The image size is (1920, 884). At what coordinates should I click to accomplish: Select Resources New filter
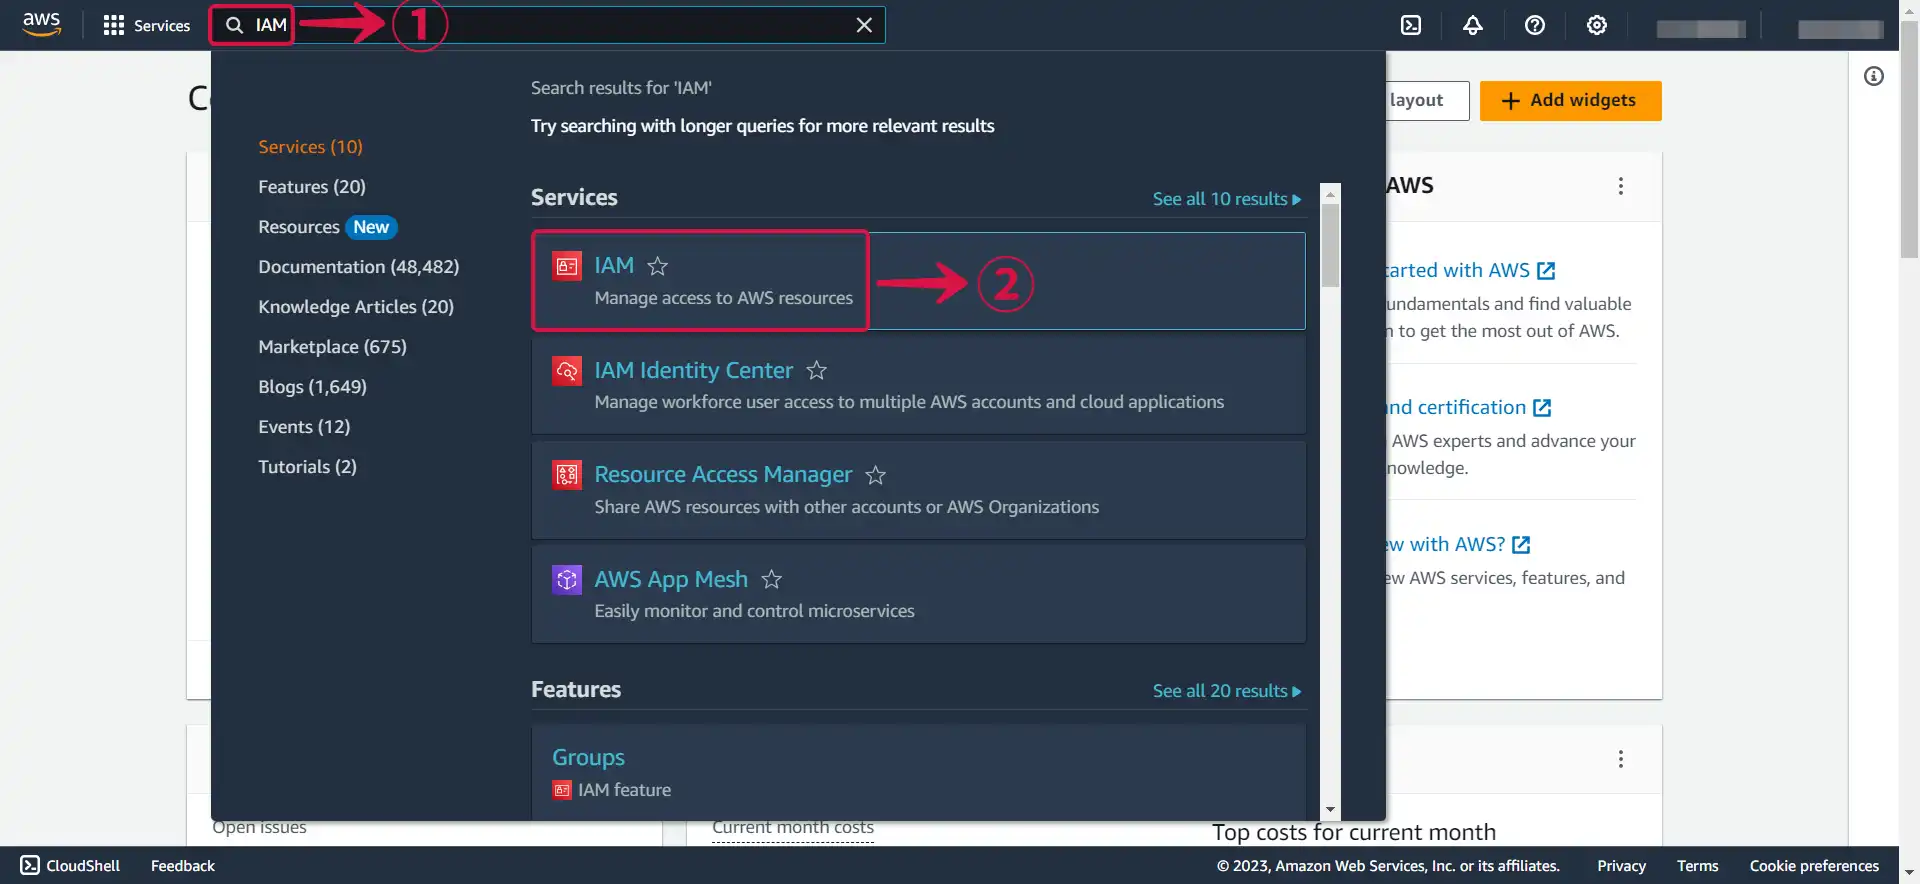[x=327, y=227]
